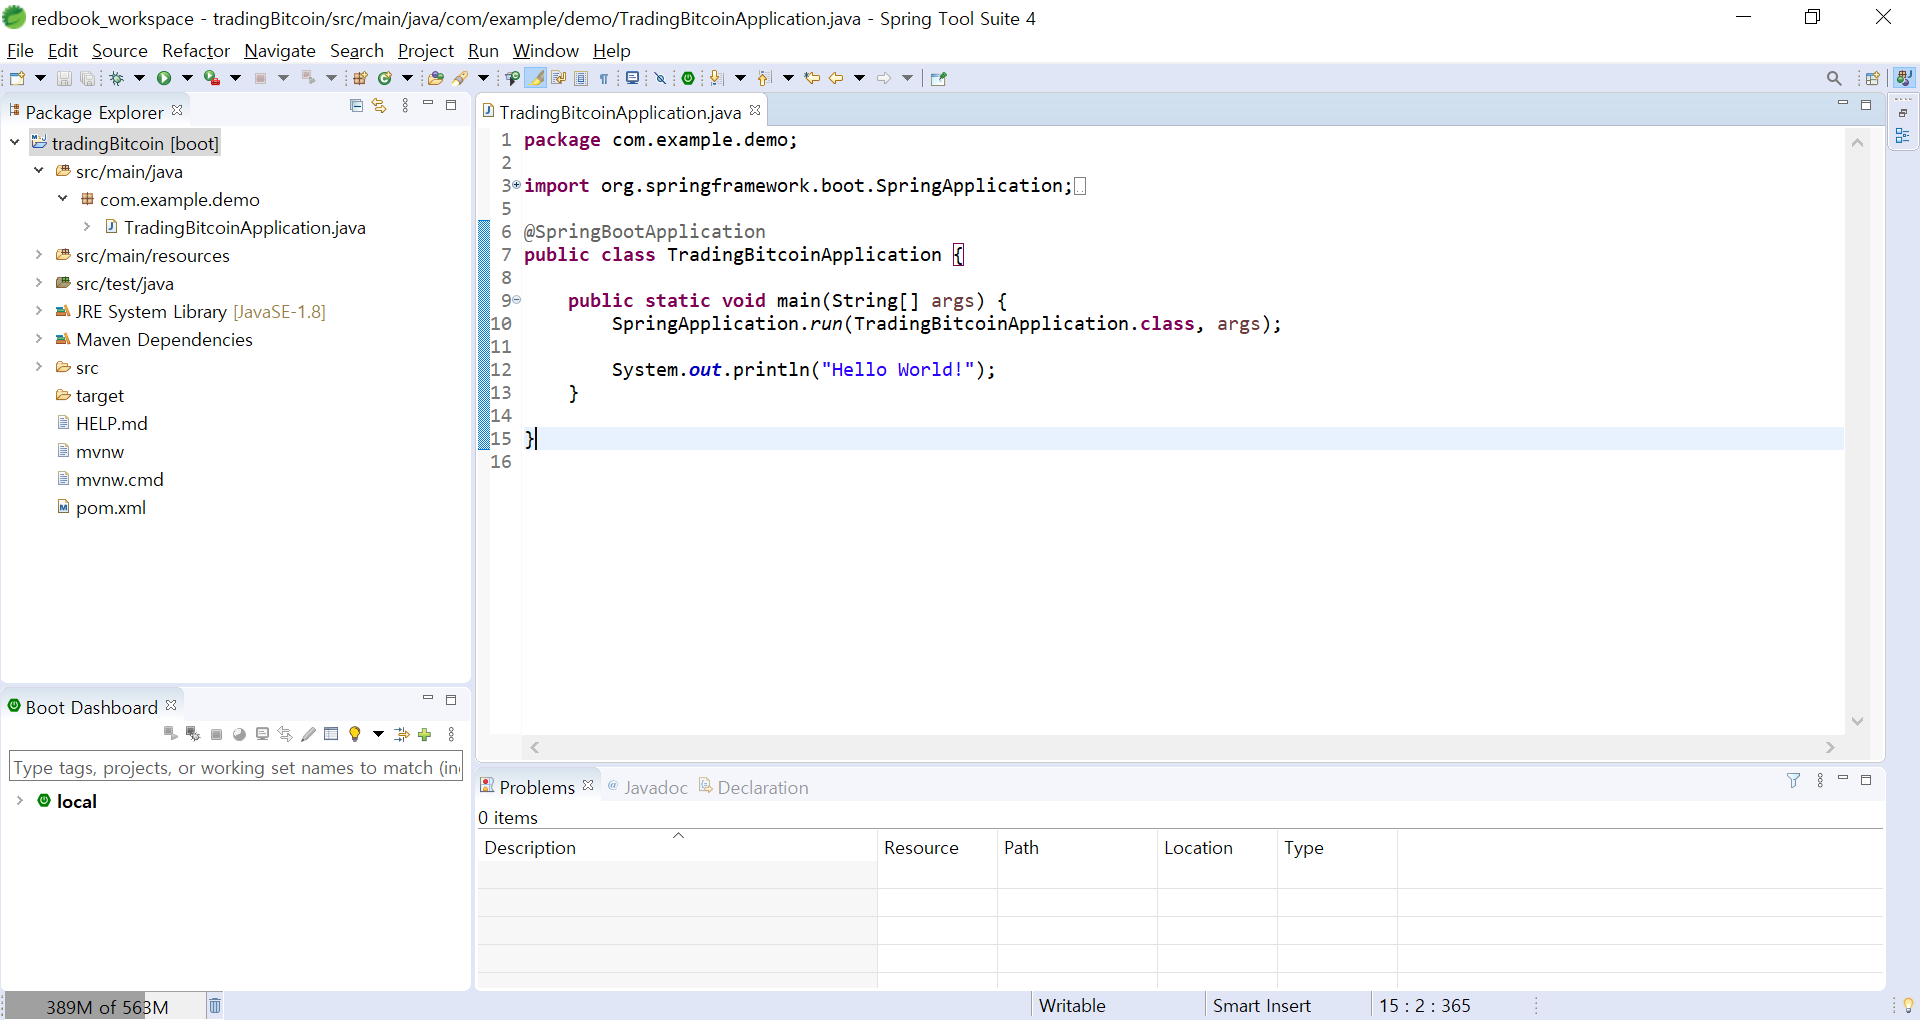Expand folded import statements on line 3

pos(517,185)
